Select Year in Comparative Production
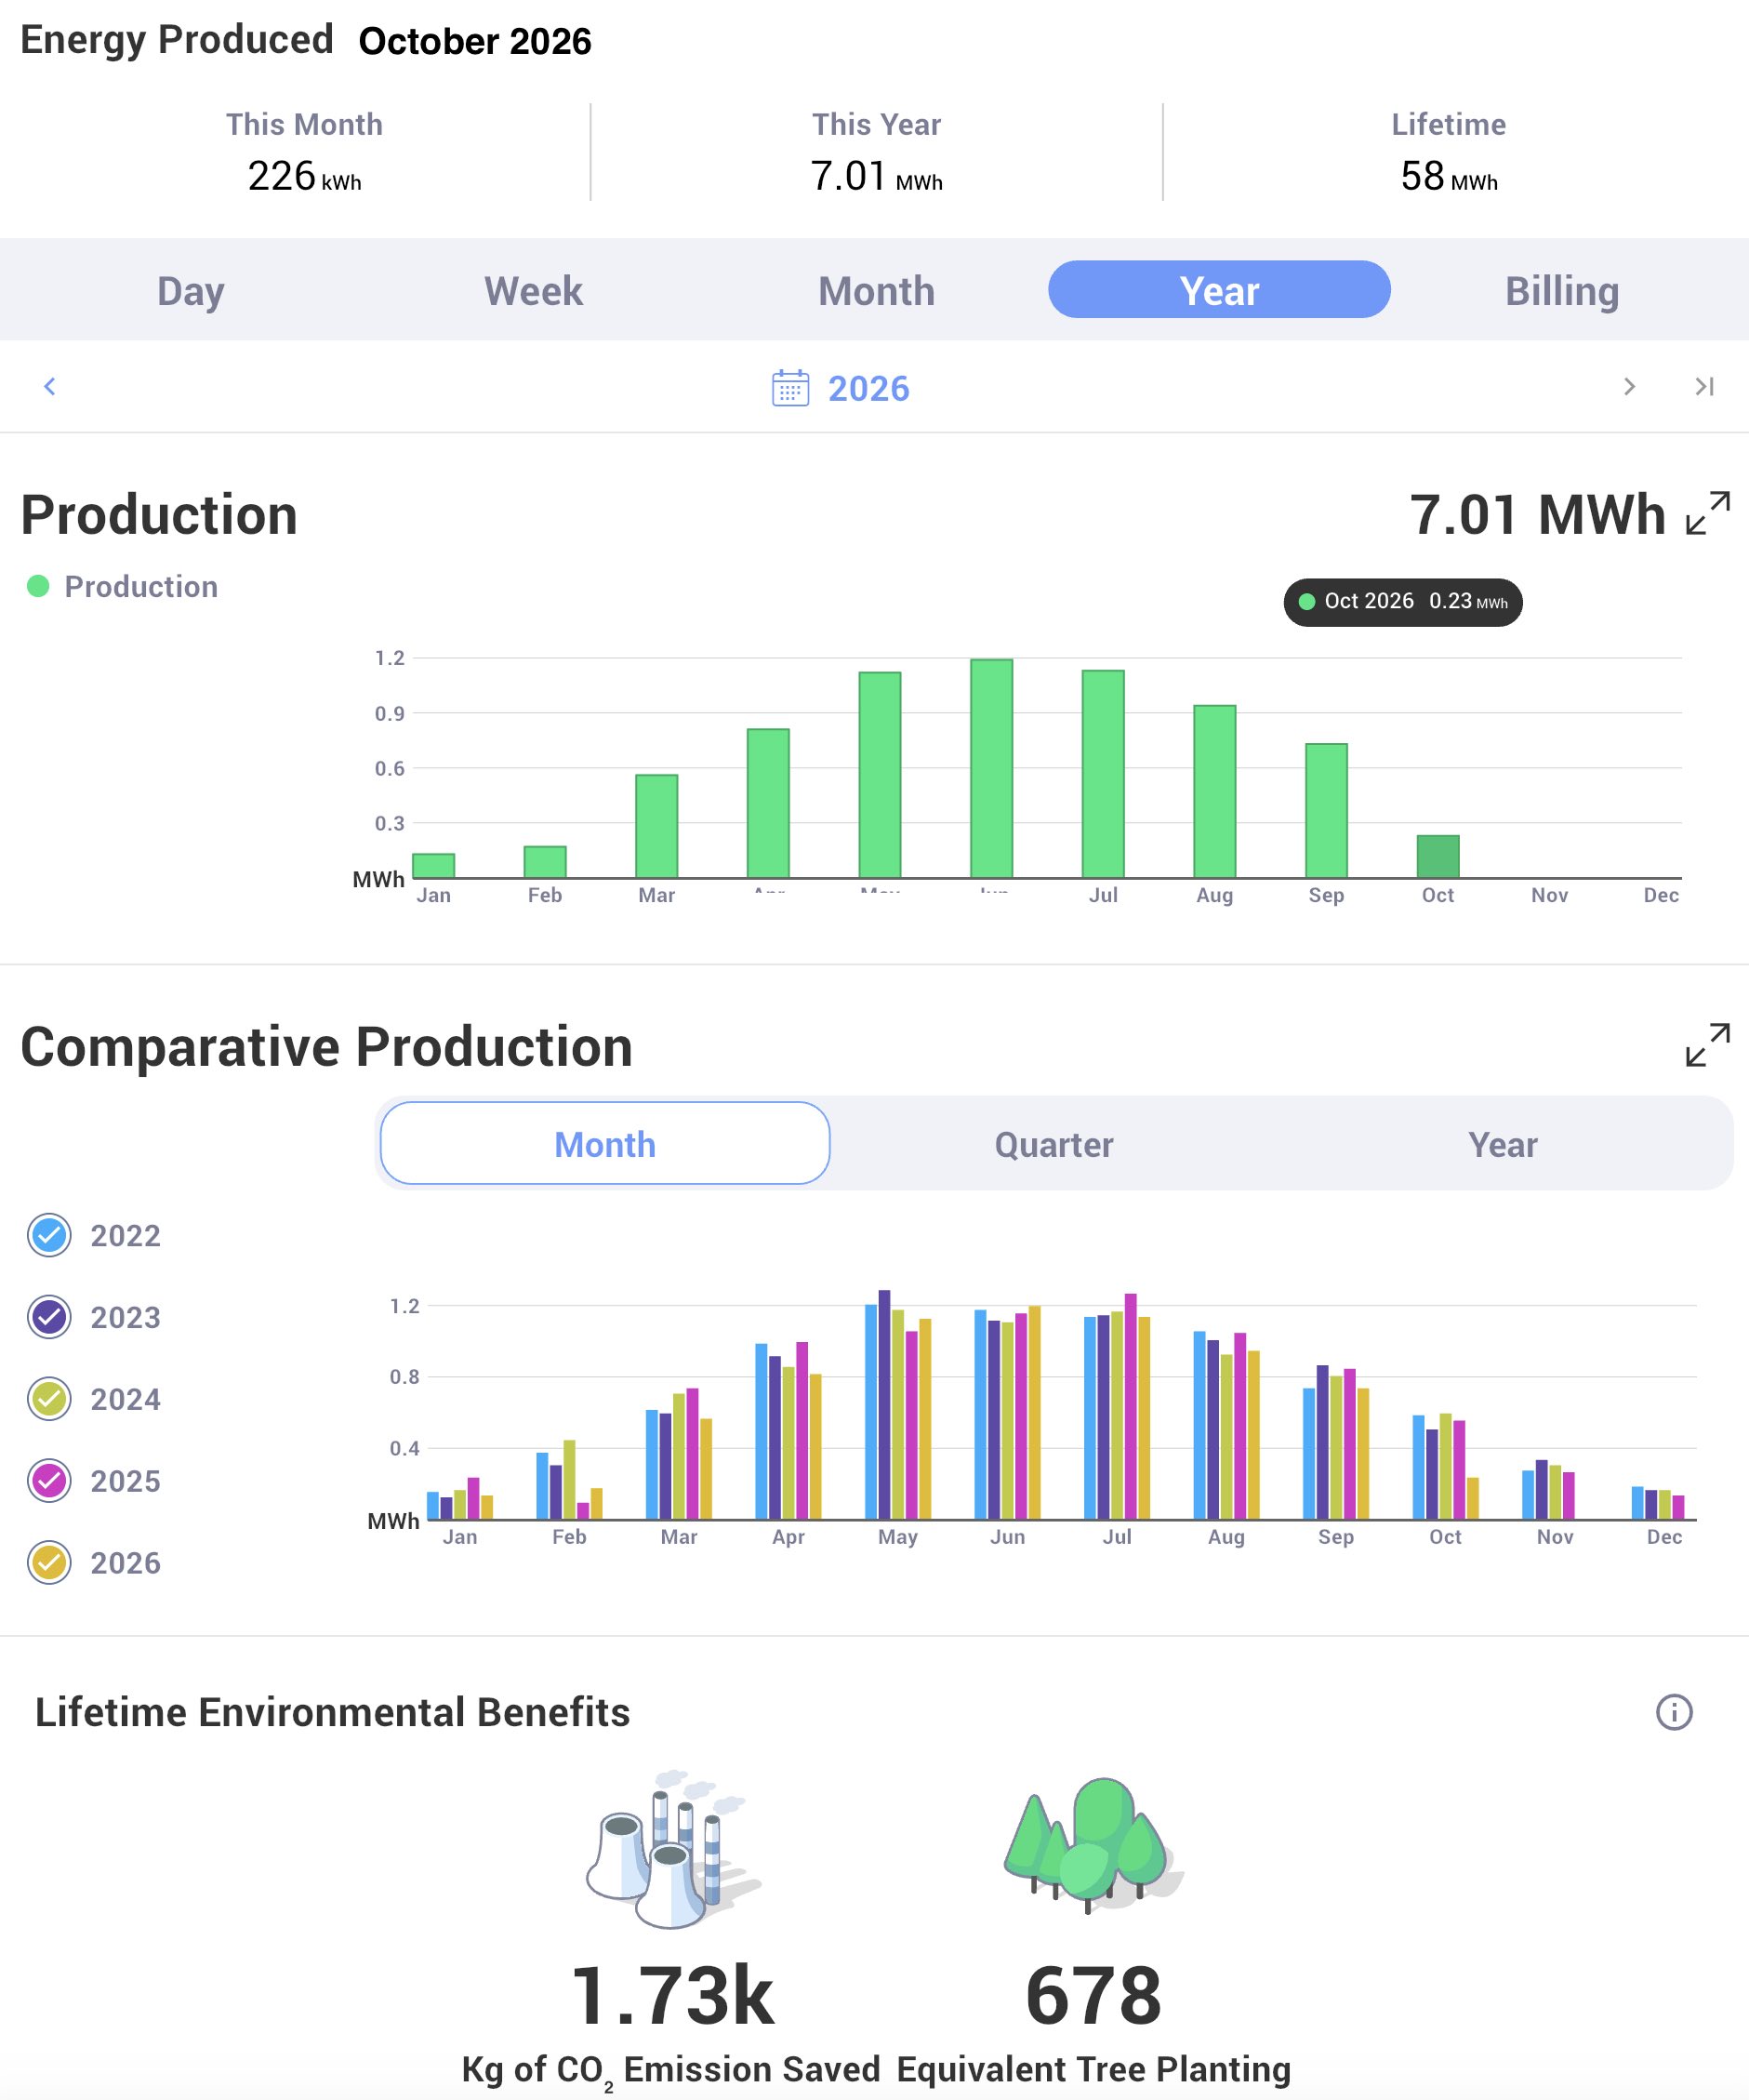Screen dimensions: 1749x2100 1503,1144
